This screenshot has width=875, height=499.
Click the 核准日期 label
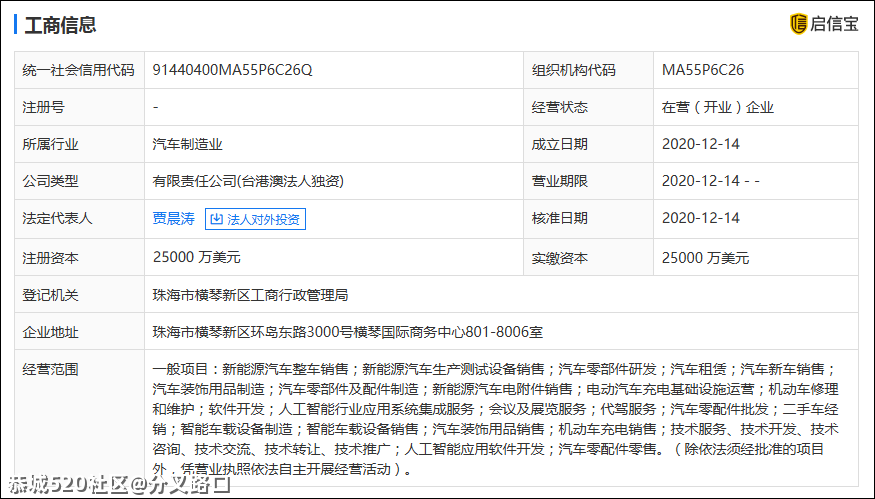tap(560, 218)
